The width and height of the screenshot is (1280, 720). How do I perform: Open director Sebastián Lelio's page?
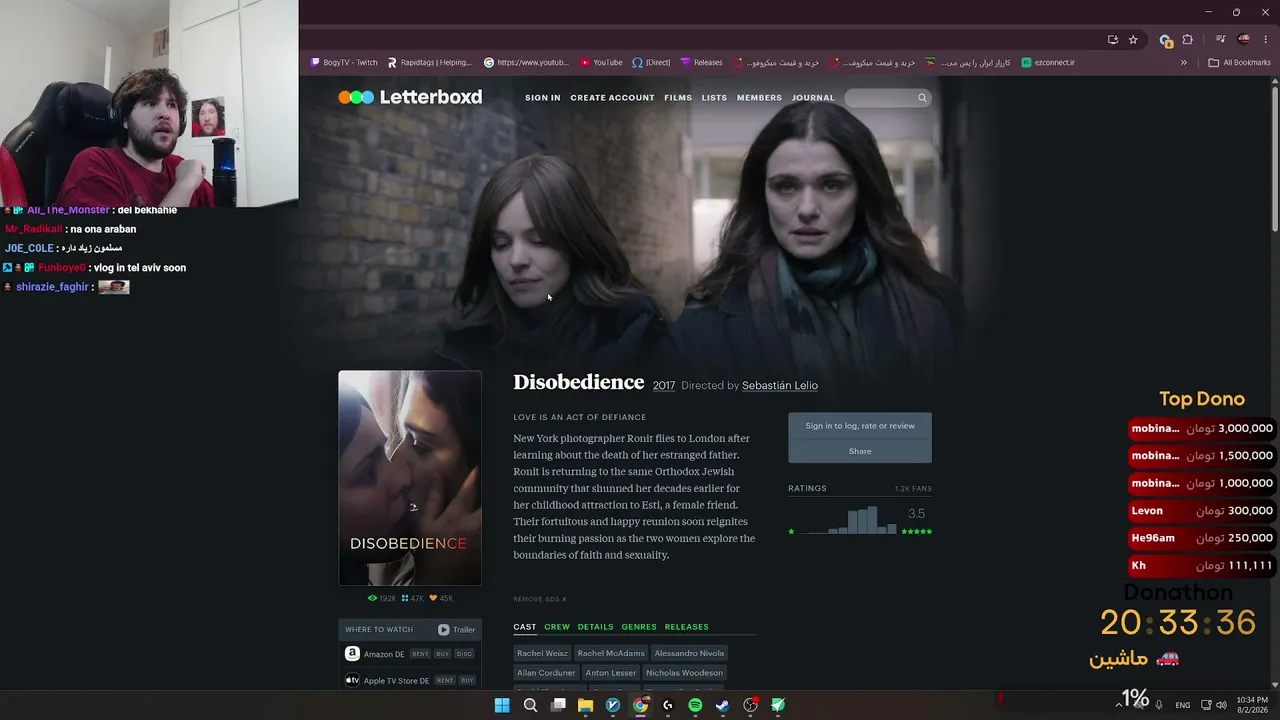[x=780, y=386]
